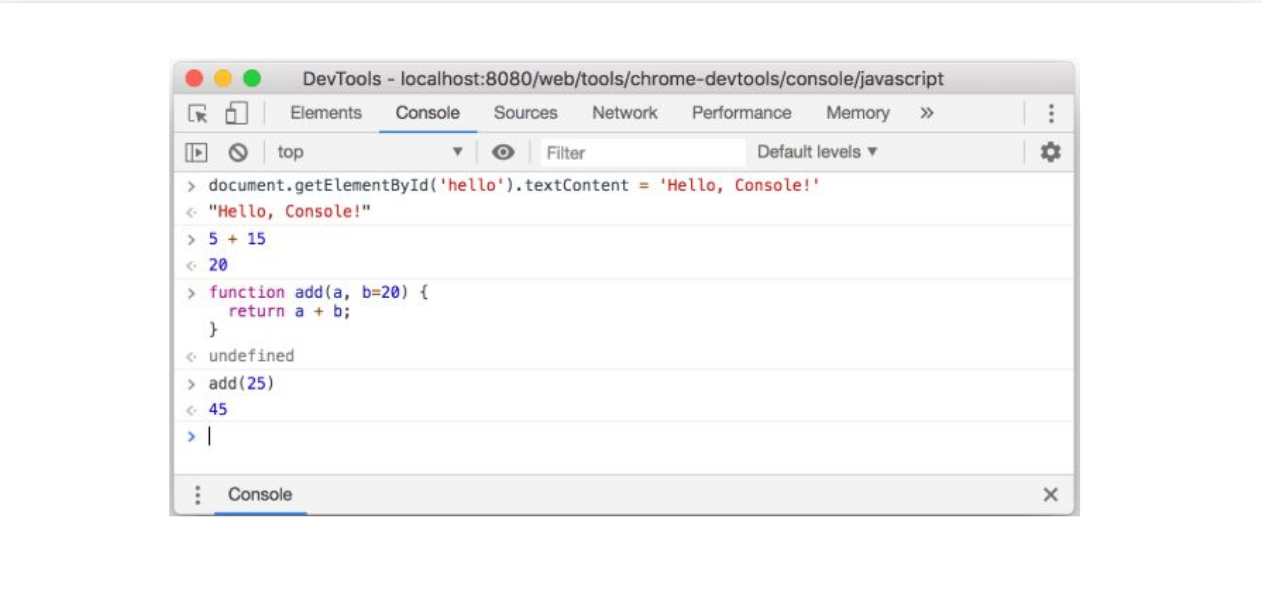This screenshot has height=605, width=1261.
Task: Show the console sidebar panel icon
Action: coord(197,152)
